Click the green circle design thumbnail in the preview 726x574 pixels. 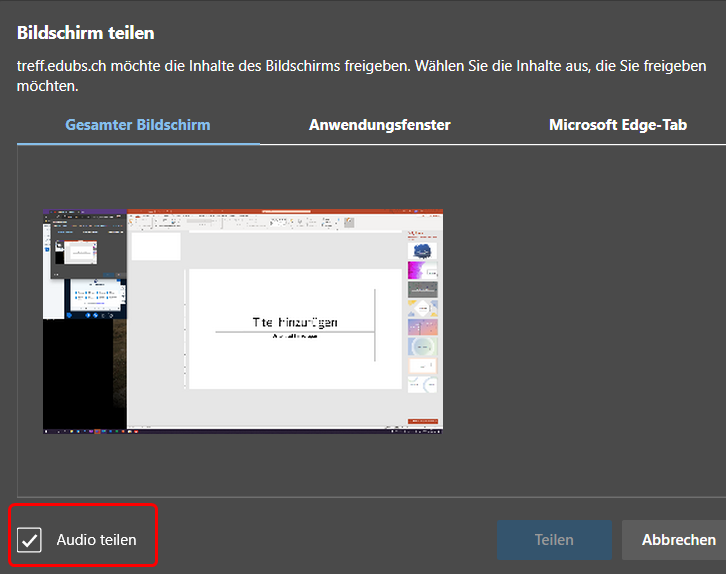click(422, 347)
